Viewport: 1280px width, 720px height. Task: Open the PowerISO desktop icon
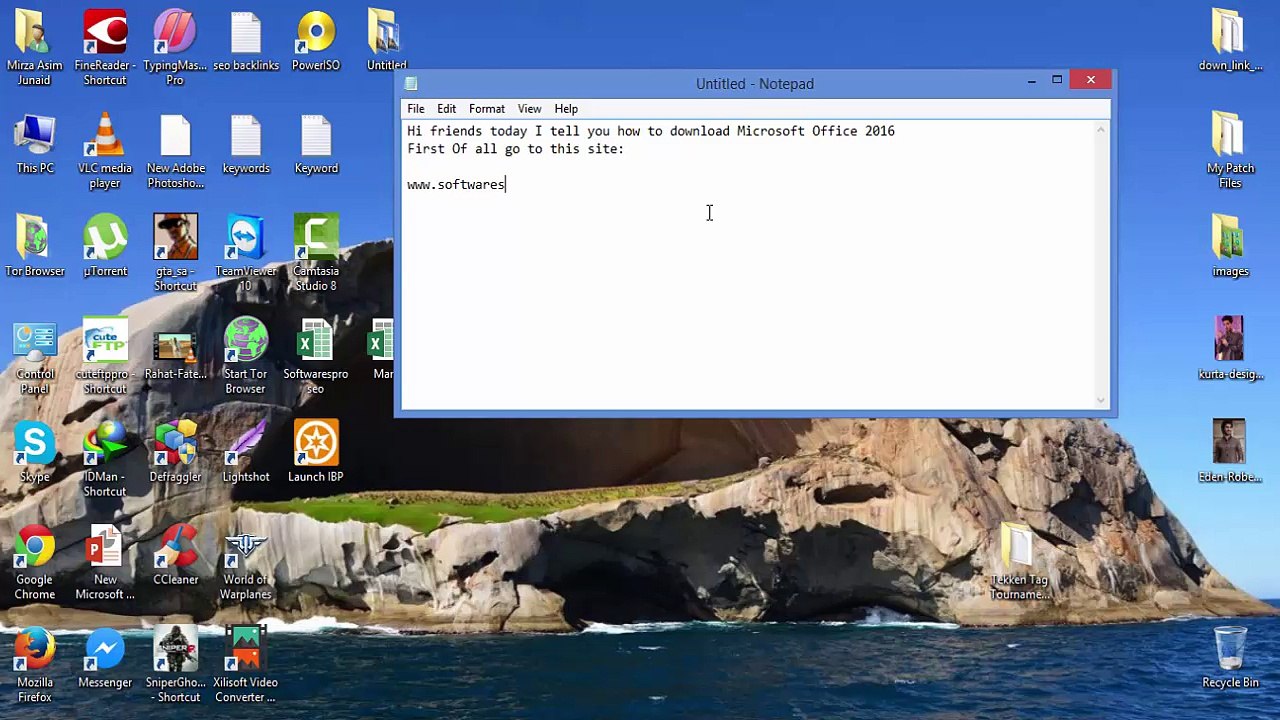pyautogui.click(x=316, y=41)
